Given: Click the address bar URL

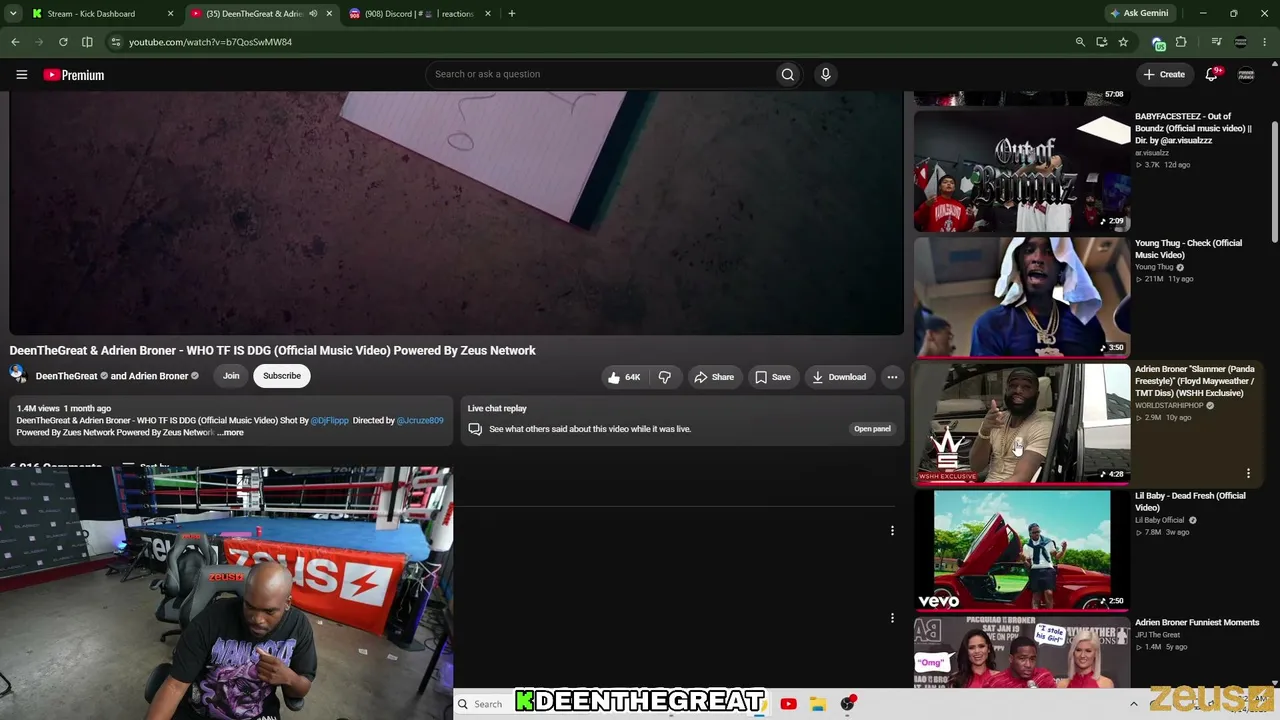Looking at the screenshot, I should [x=210, y=42].
